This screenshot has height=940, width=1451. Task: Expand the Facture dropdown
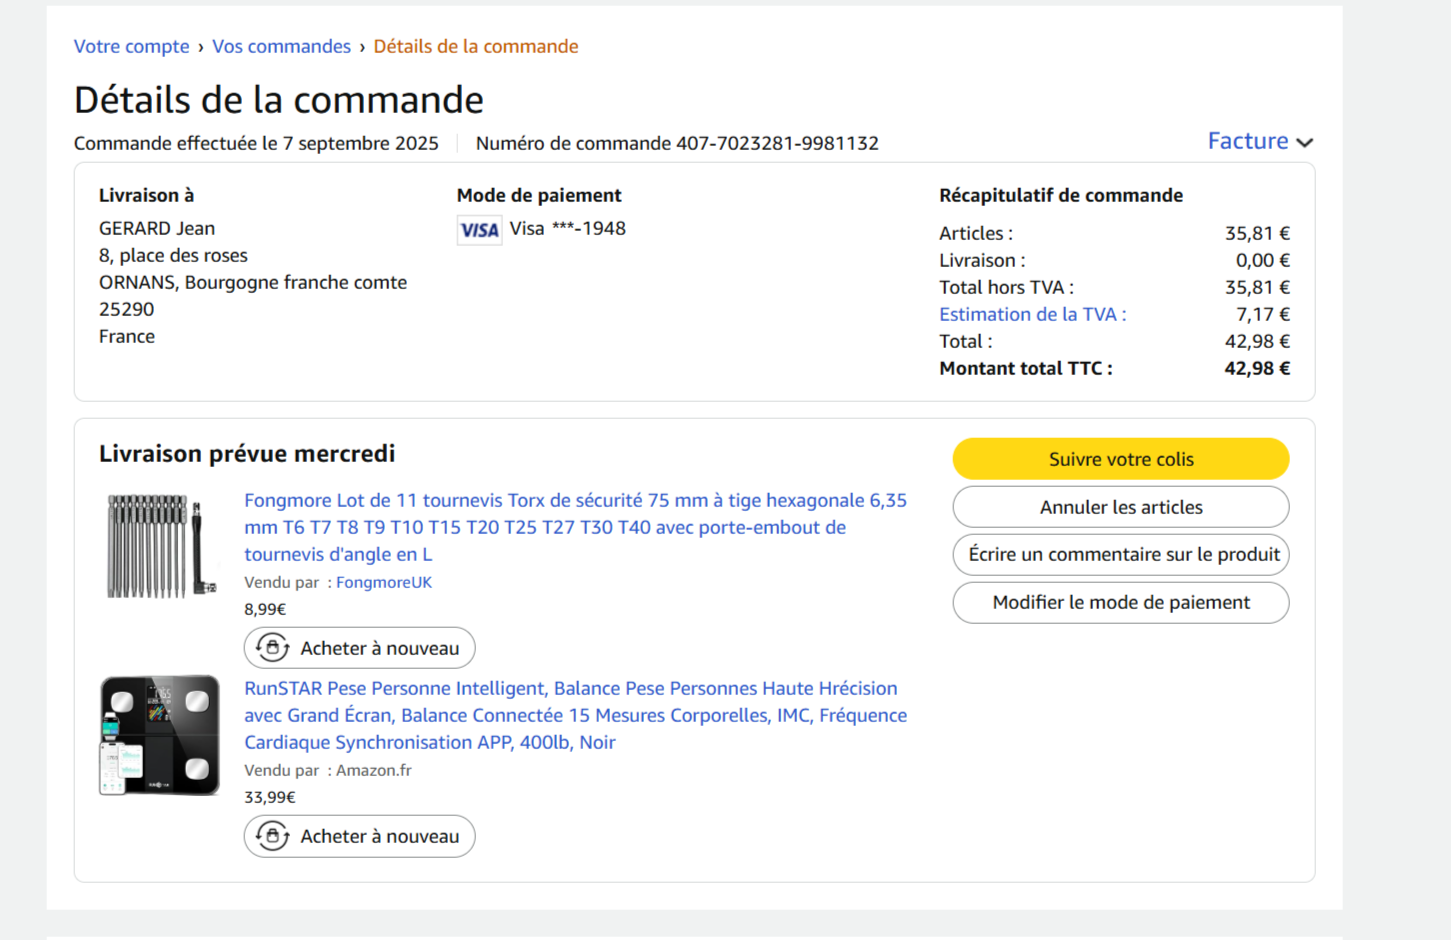click(x=1248, y=141)
